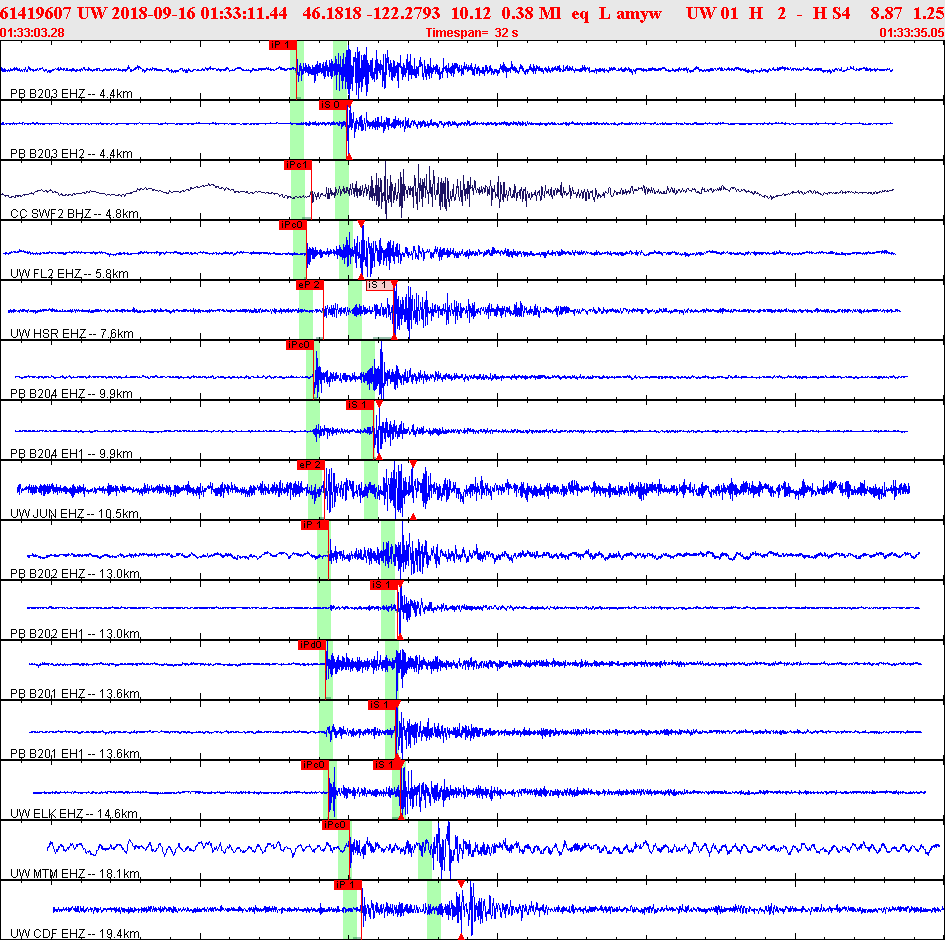Click the end time 01:33:35.05
The image size is (945, 940).
pyautogui.click(x=912, y=33)
